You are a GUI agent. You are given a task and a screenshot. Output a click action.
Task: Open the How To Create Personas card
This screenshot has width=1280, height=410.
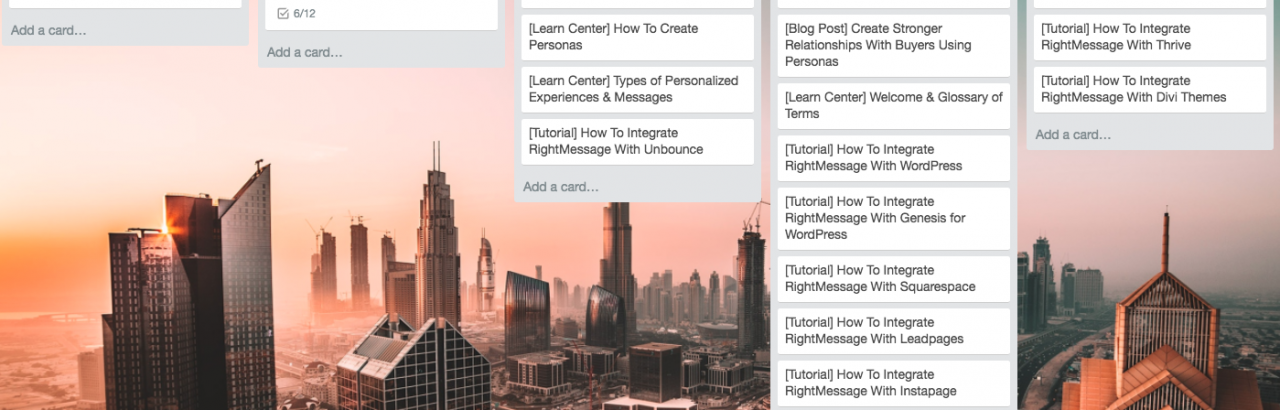point(637,37)
